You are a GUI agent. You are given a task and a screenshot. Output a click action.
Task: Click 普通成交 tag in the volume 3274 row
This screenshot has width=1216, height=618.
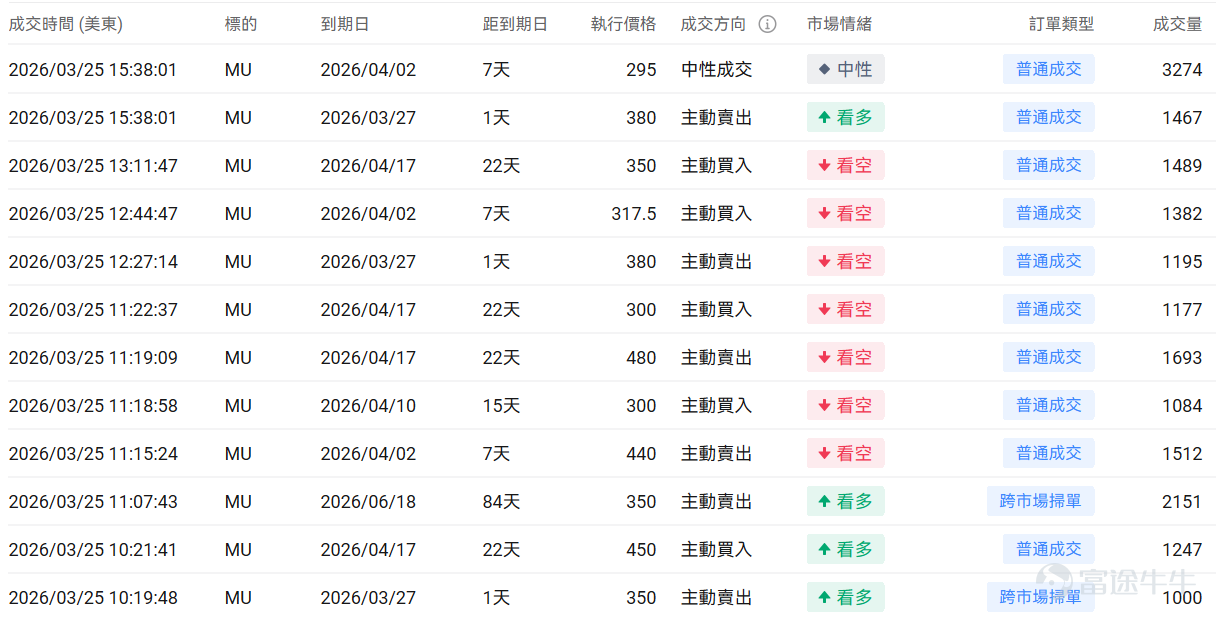point(1049,69)
